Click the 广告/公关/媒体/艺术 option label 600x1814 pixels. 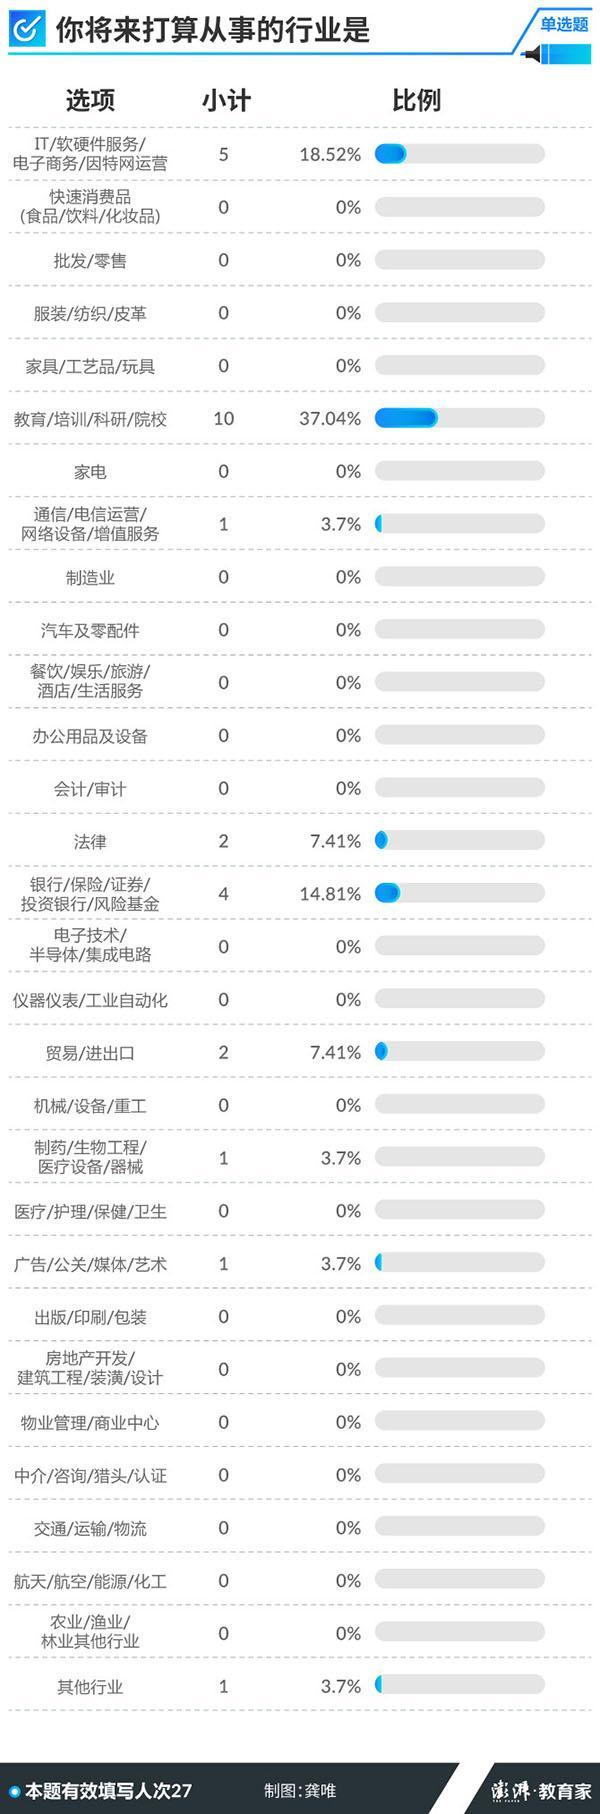tap(90, 1265)
